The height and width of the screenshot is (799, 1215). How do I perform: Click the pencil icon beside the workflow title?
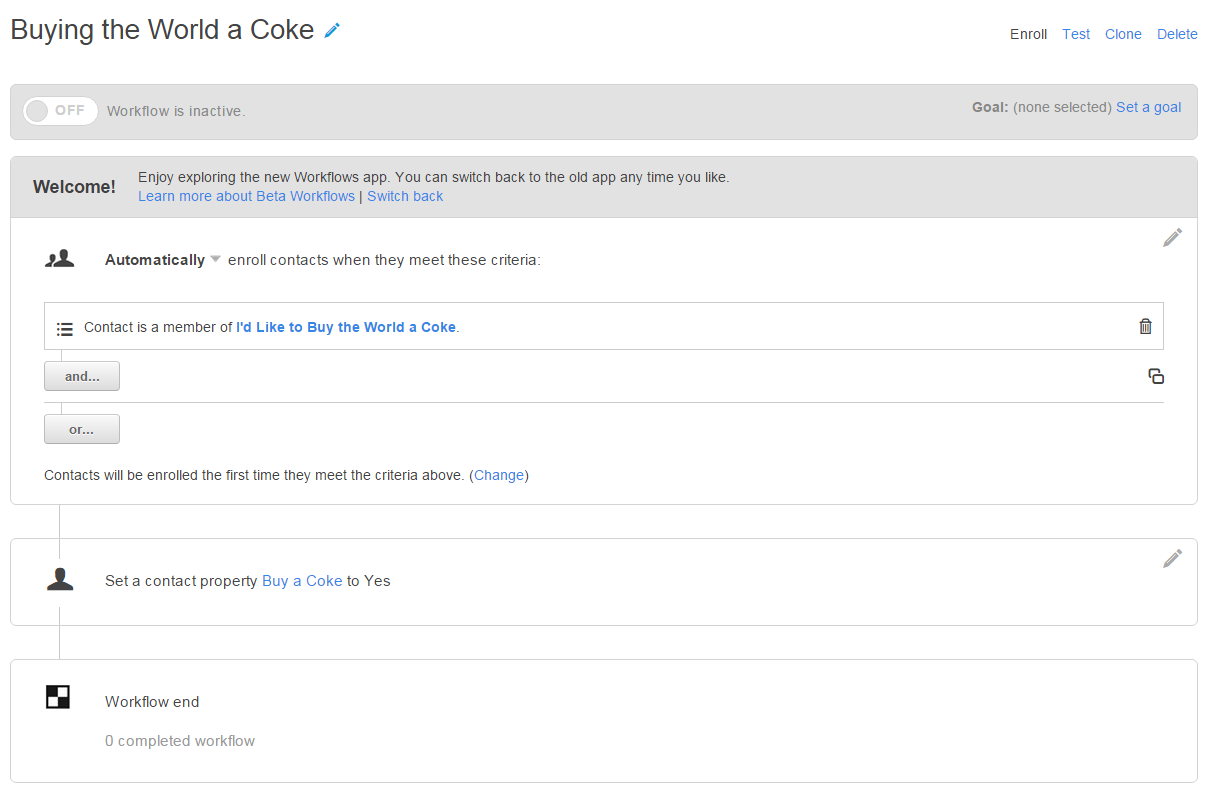(333, 31)
